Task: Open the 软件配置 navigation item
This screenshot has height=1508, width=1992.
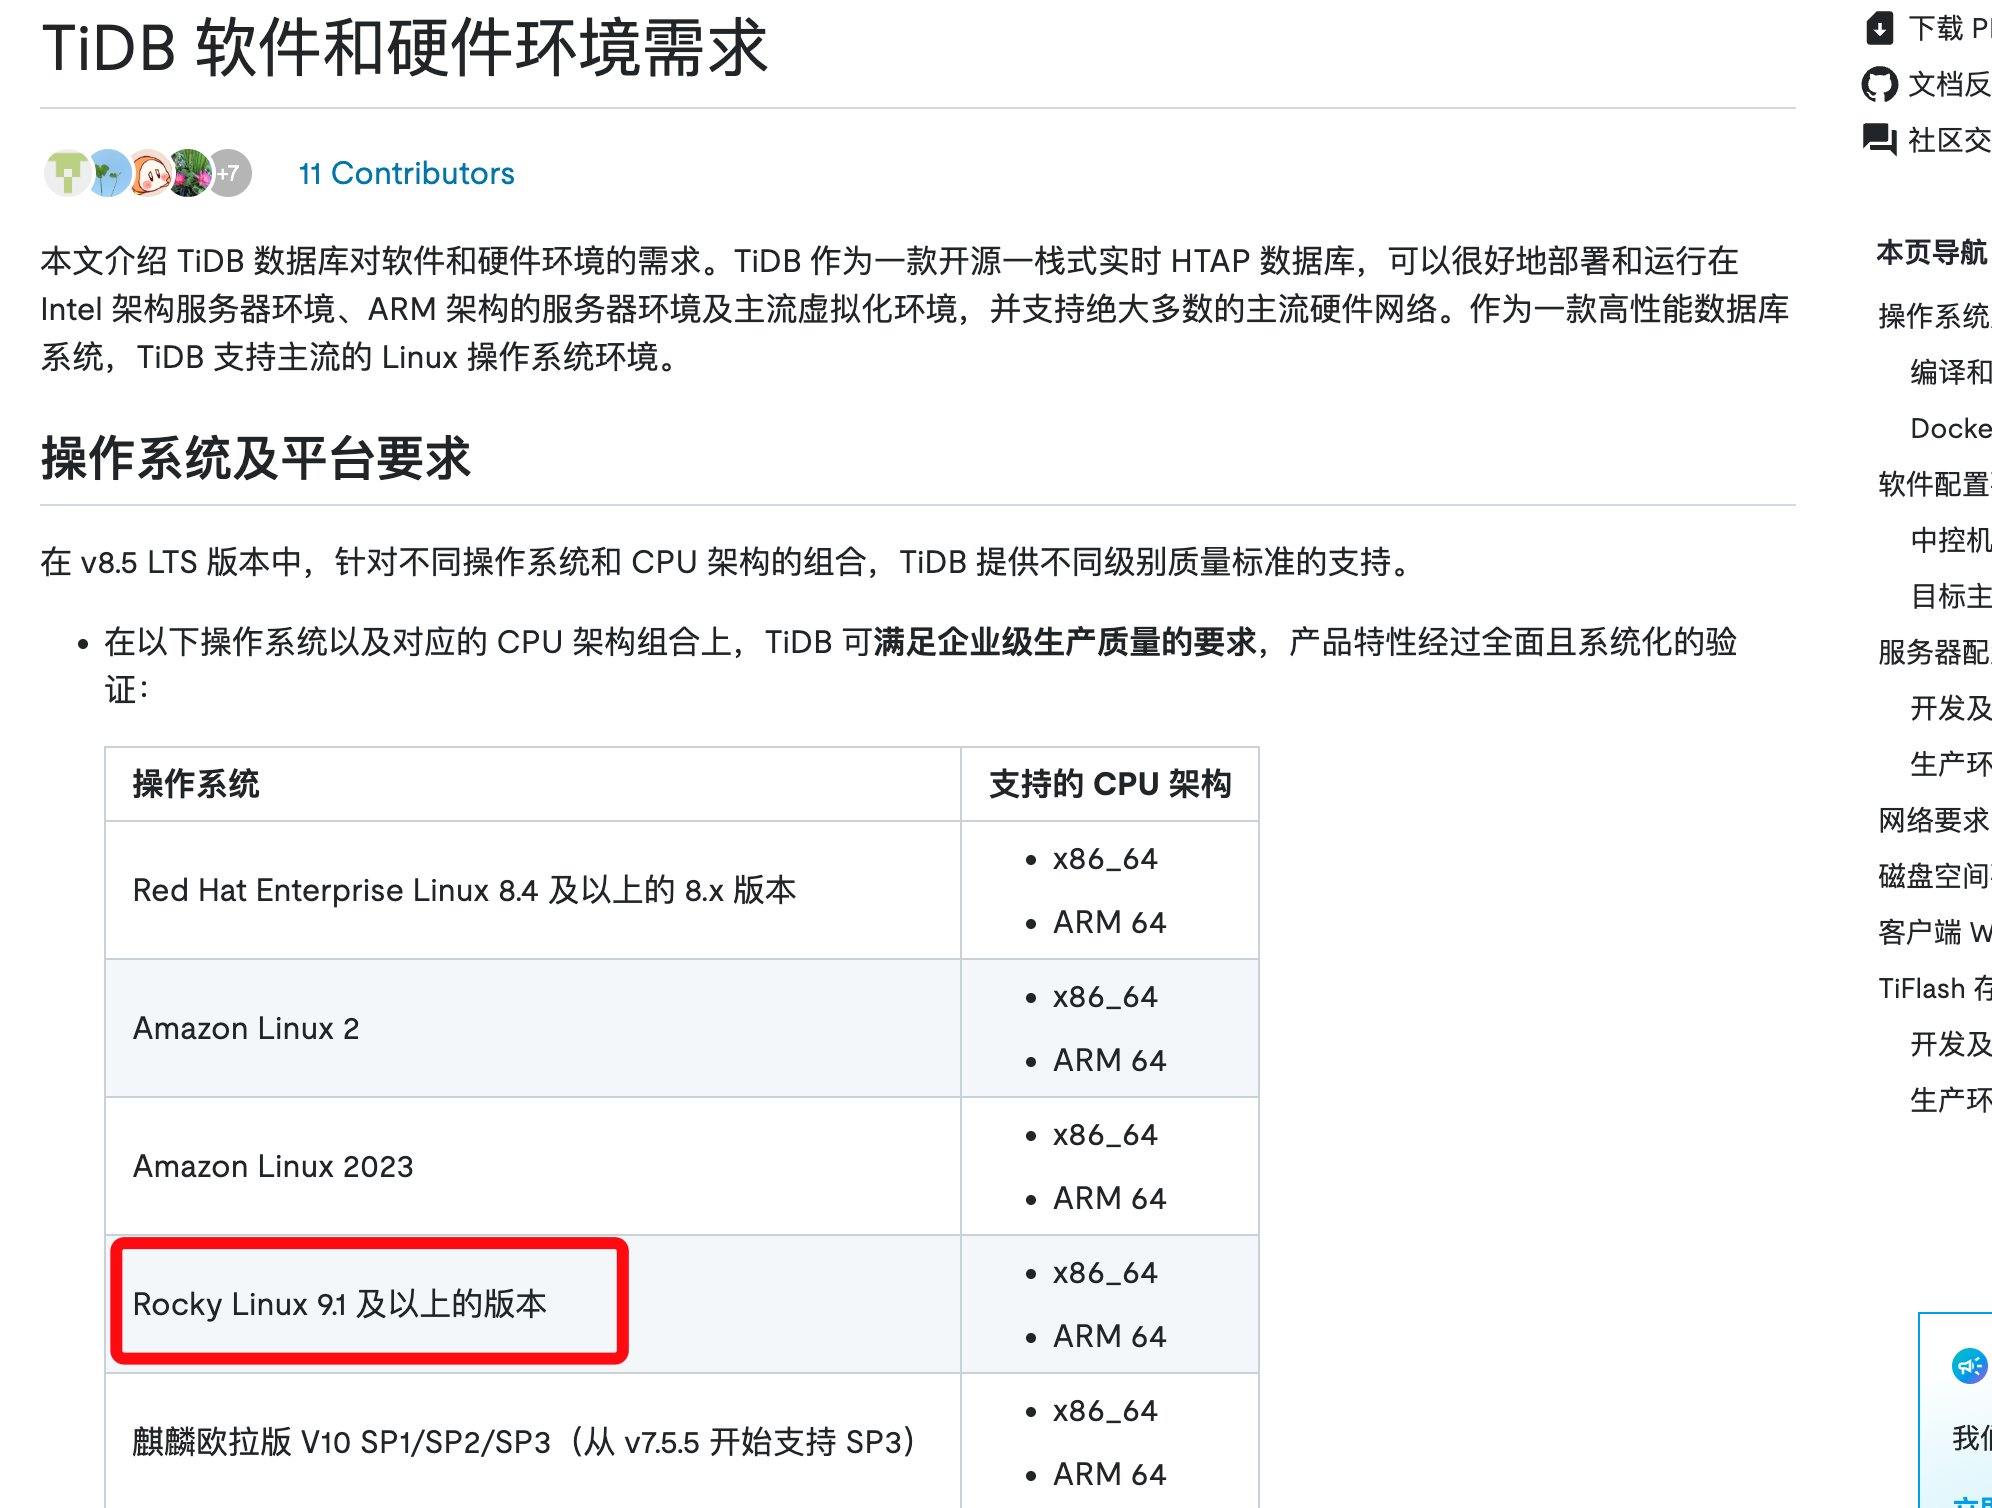Action: tap(1933, 484)
